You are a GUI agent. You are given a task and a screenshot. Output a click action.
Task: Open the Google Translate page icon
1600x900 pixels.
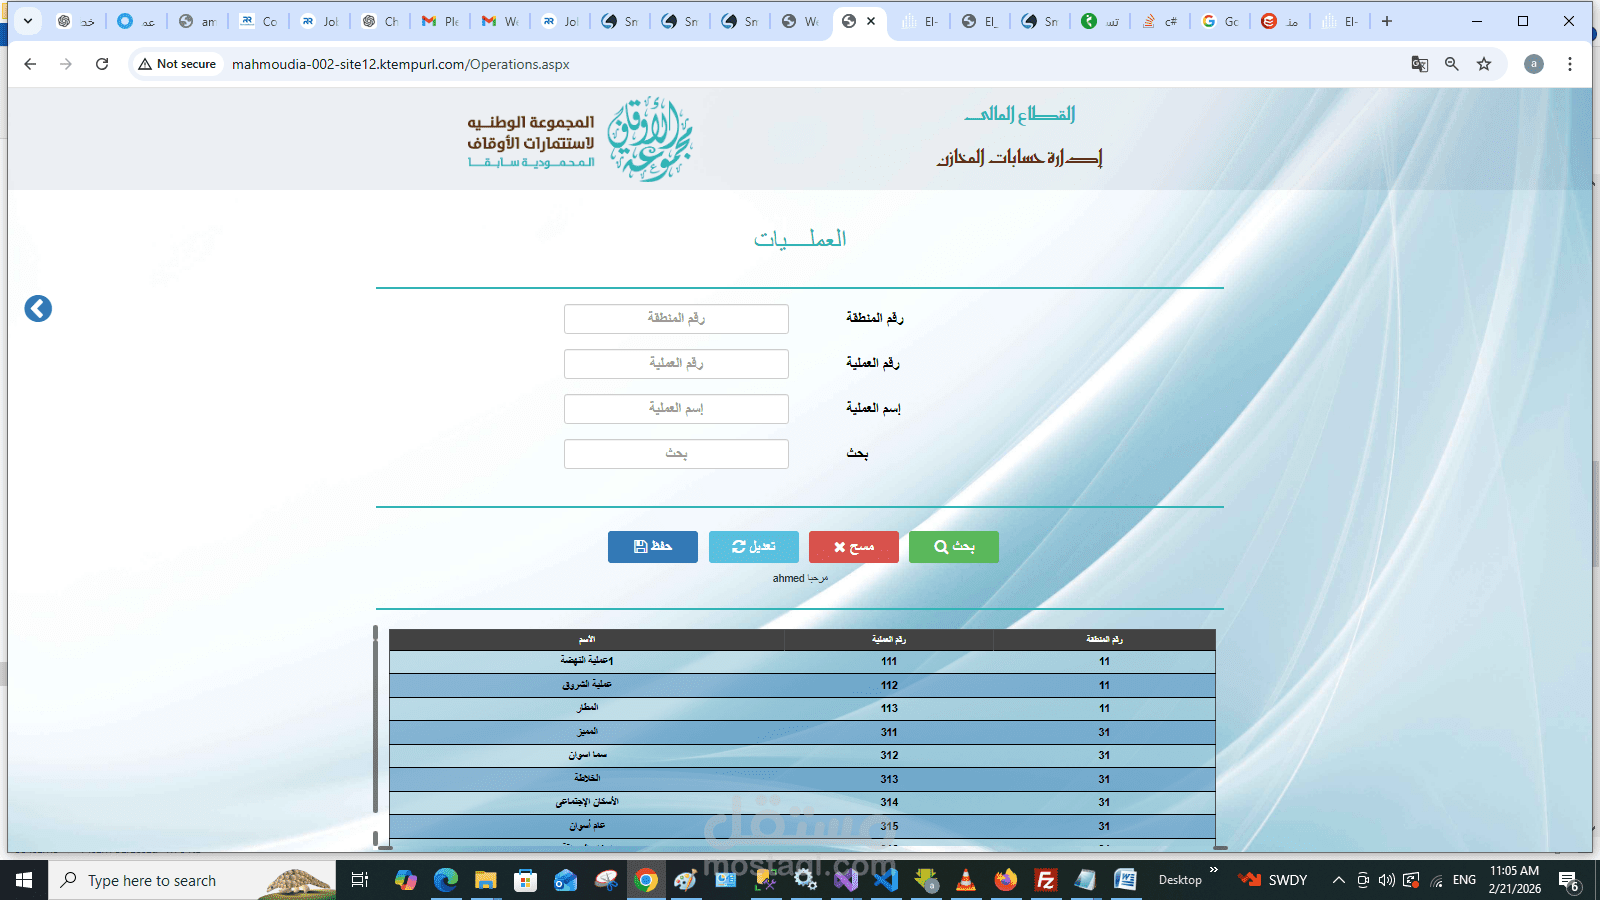pos(1419,64)
